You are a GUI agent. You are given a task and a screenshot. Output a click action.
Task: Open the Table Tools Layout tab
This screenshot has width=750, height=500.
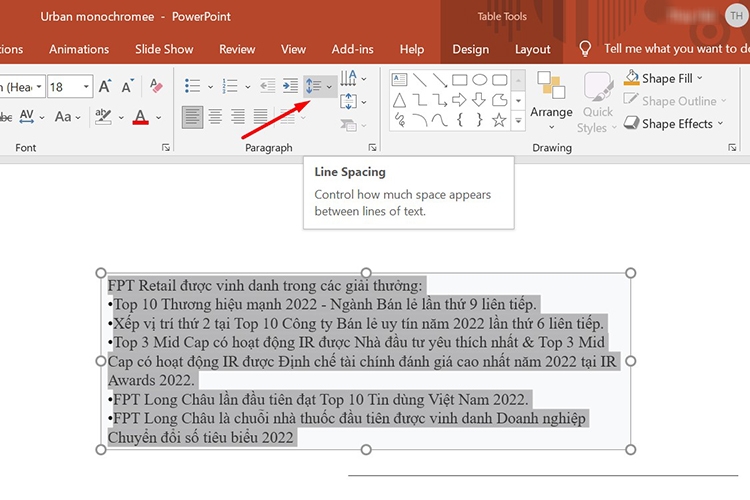[x=532, y=49]
